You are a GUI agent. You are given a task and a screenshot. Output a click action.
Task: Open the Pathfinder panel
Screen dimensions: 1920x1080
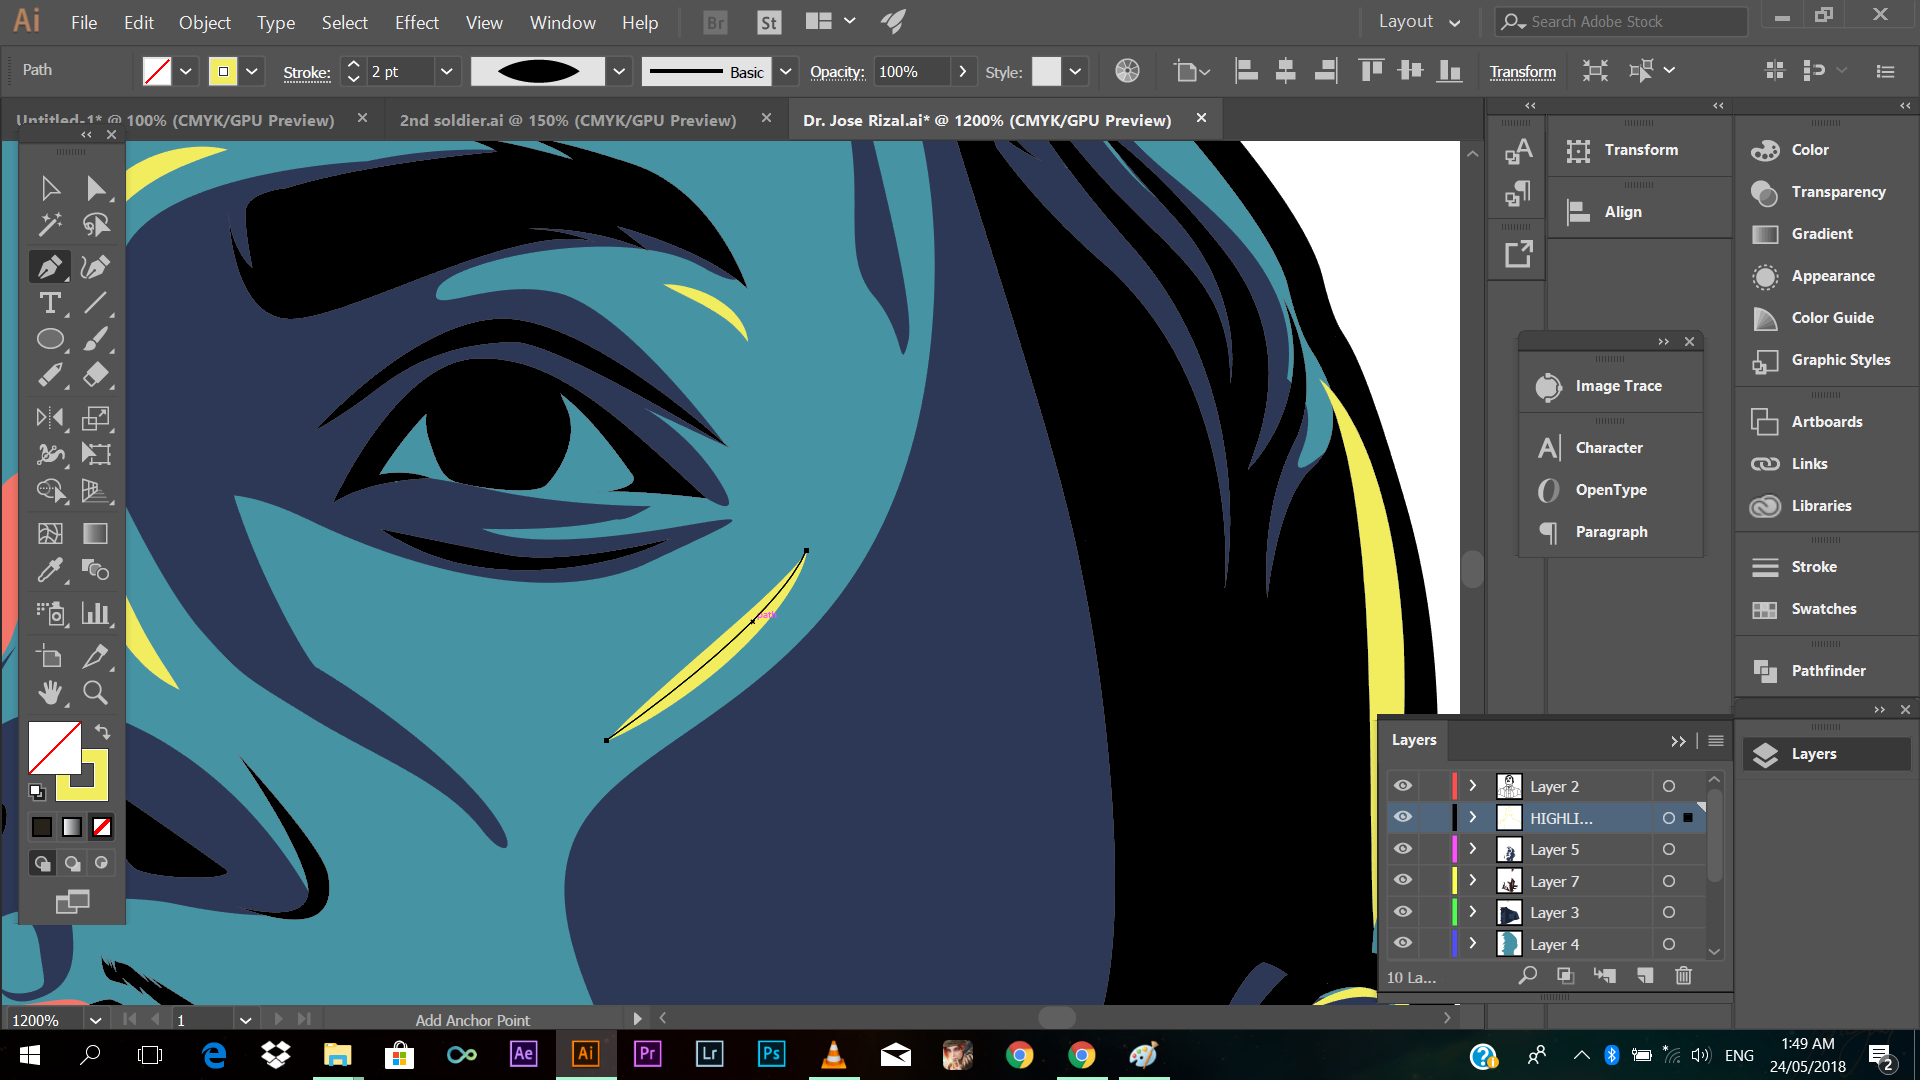click(x=1828, y=670)
